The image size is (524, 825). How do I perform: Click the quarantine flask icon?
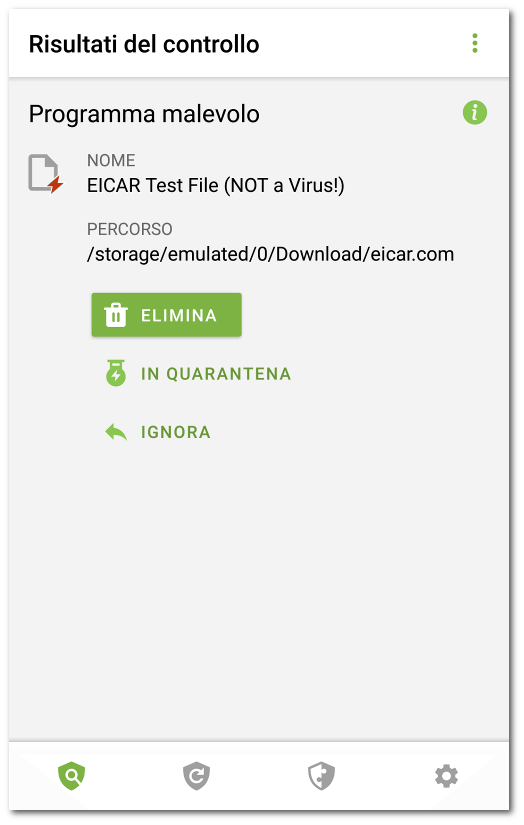click(x=116, y=373)
